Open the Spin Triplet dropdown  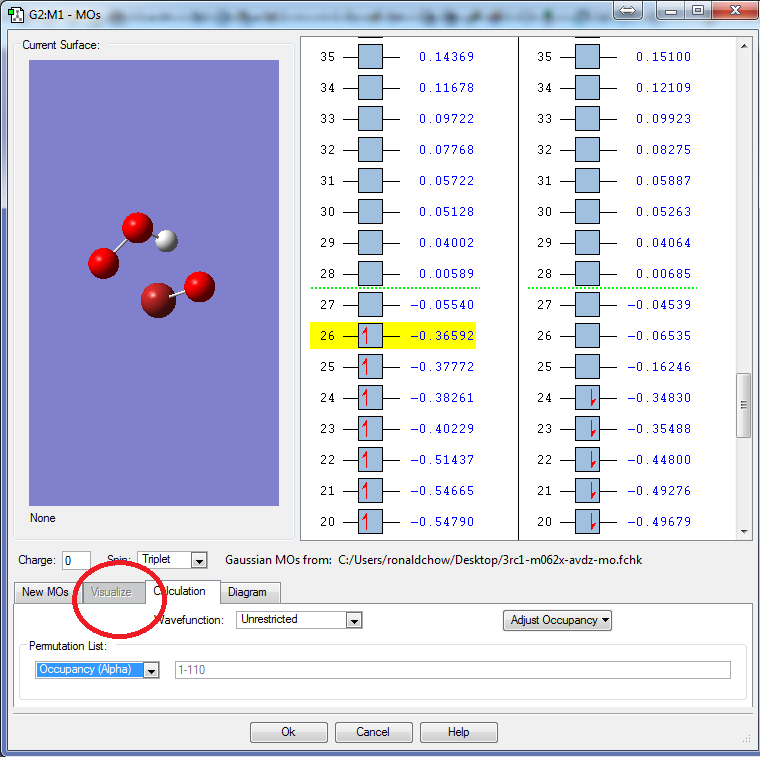click(199, 560)
